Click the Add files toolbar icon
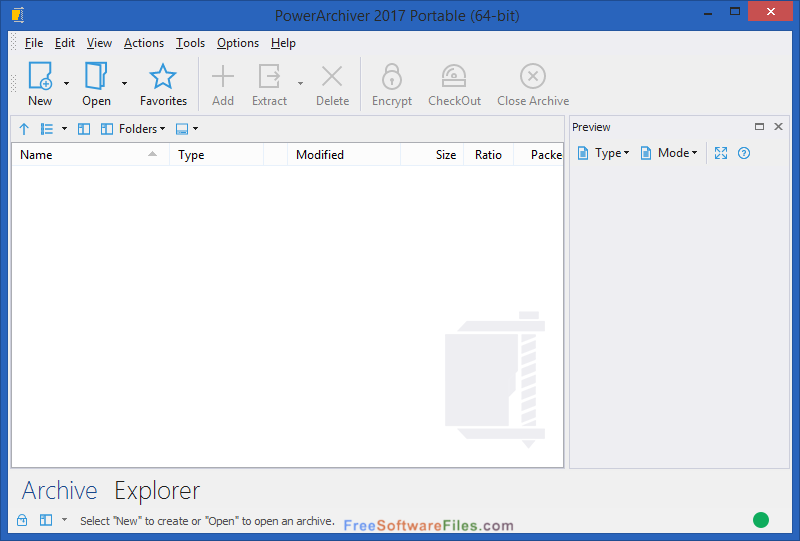 223,77
